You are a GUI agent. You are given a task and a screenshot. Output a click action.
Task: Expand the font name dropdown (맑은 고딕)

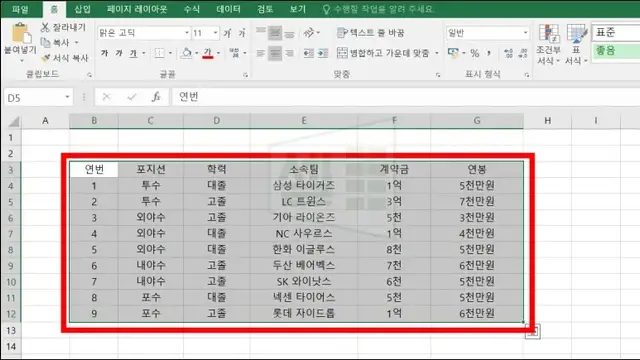187,33
